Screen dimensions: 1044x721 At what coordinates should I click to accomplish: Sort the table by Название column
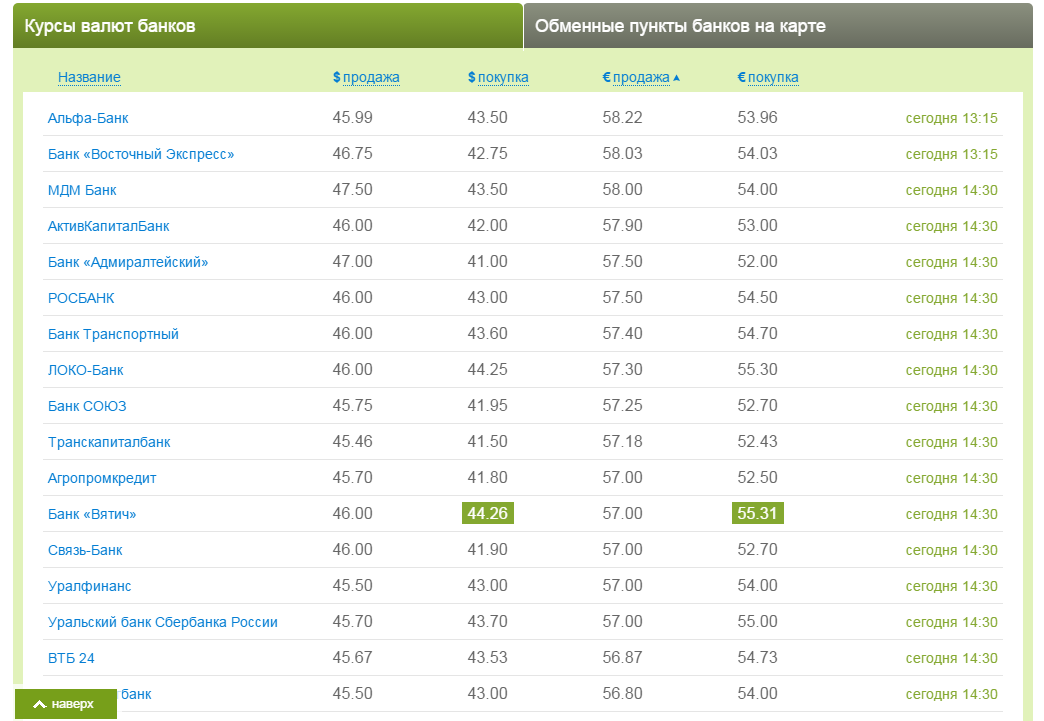[89, 77]
